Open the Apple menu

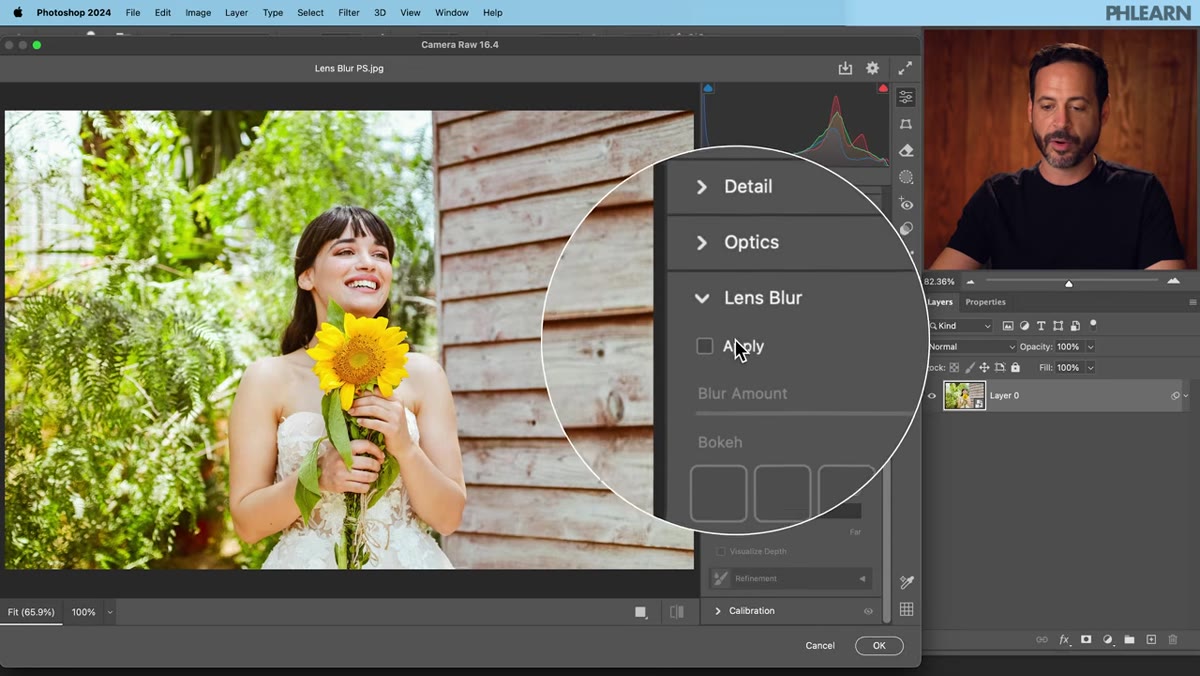coord(17,13)
